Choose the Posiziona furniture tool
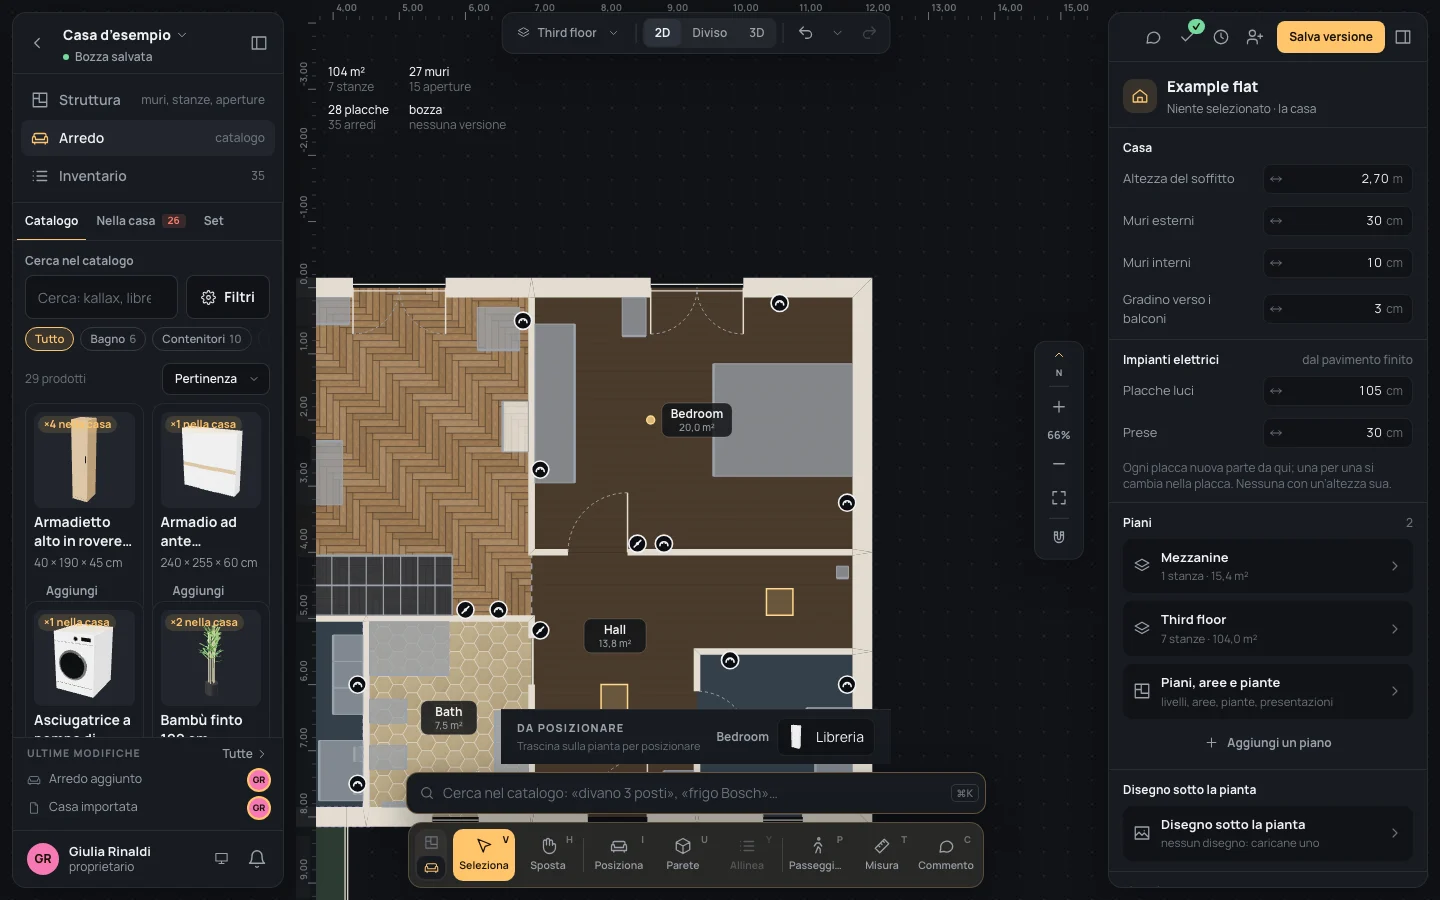Viewport: 1440px width, 900px height. click(x=619, y=855)
